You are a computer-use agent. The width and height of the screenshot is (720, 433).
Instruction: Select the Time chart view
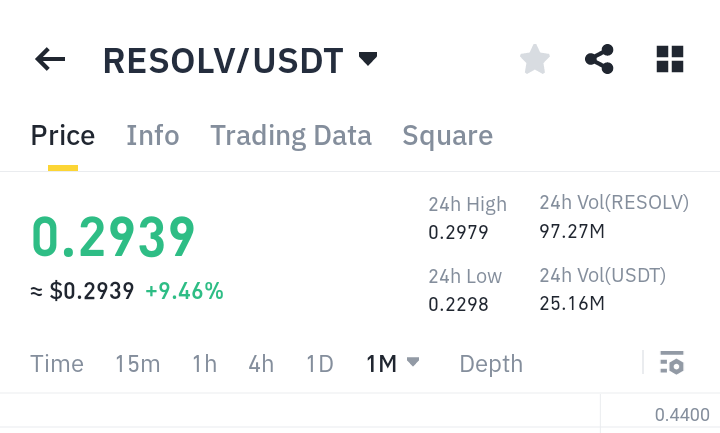tap(57, 364)
